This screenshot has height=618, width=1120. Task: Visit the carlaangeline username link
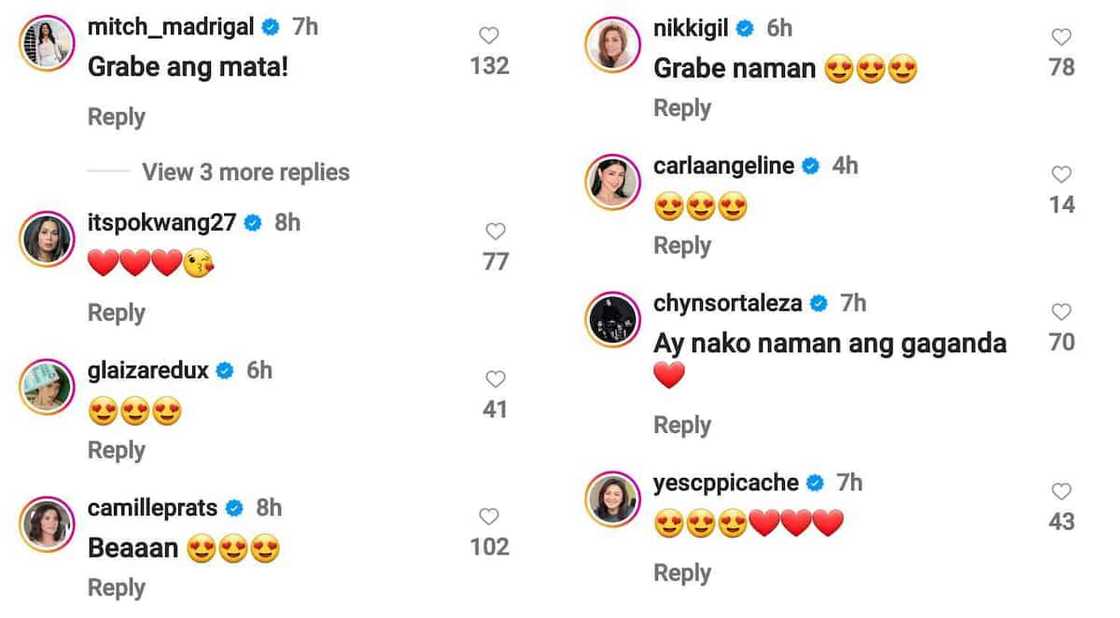click(723, 166)
